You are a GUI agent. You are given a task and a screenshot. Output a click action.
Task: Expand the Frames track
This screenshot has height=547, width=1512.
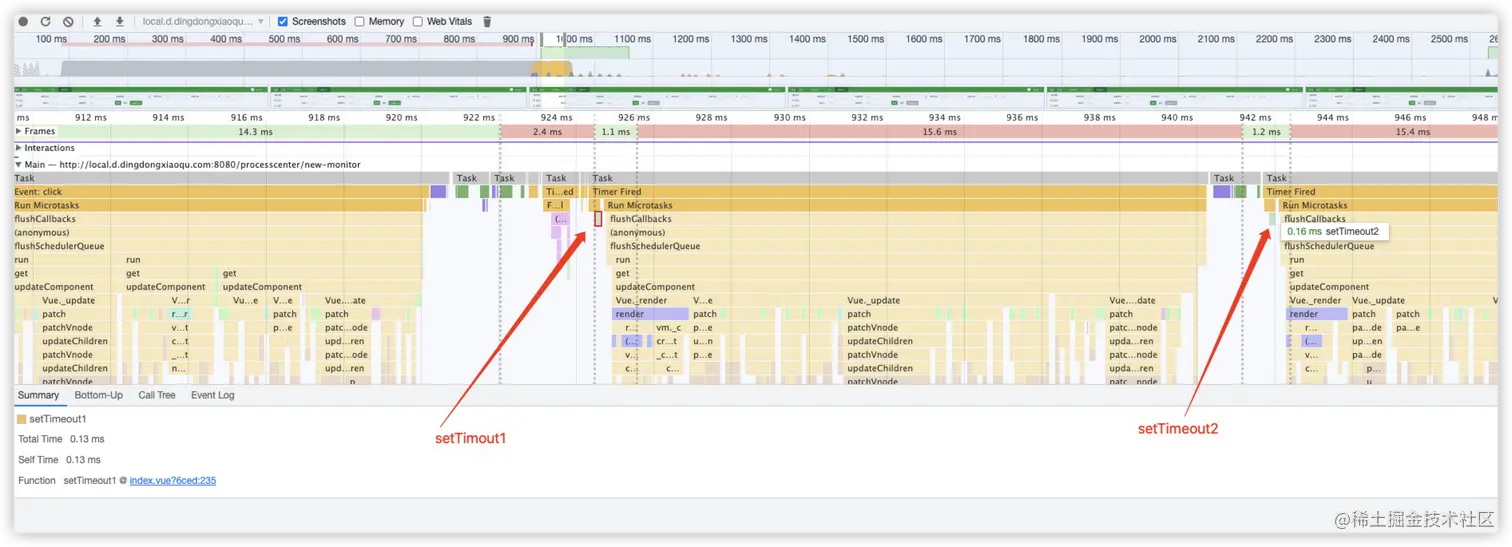19,131
